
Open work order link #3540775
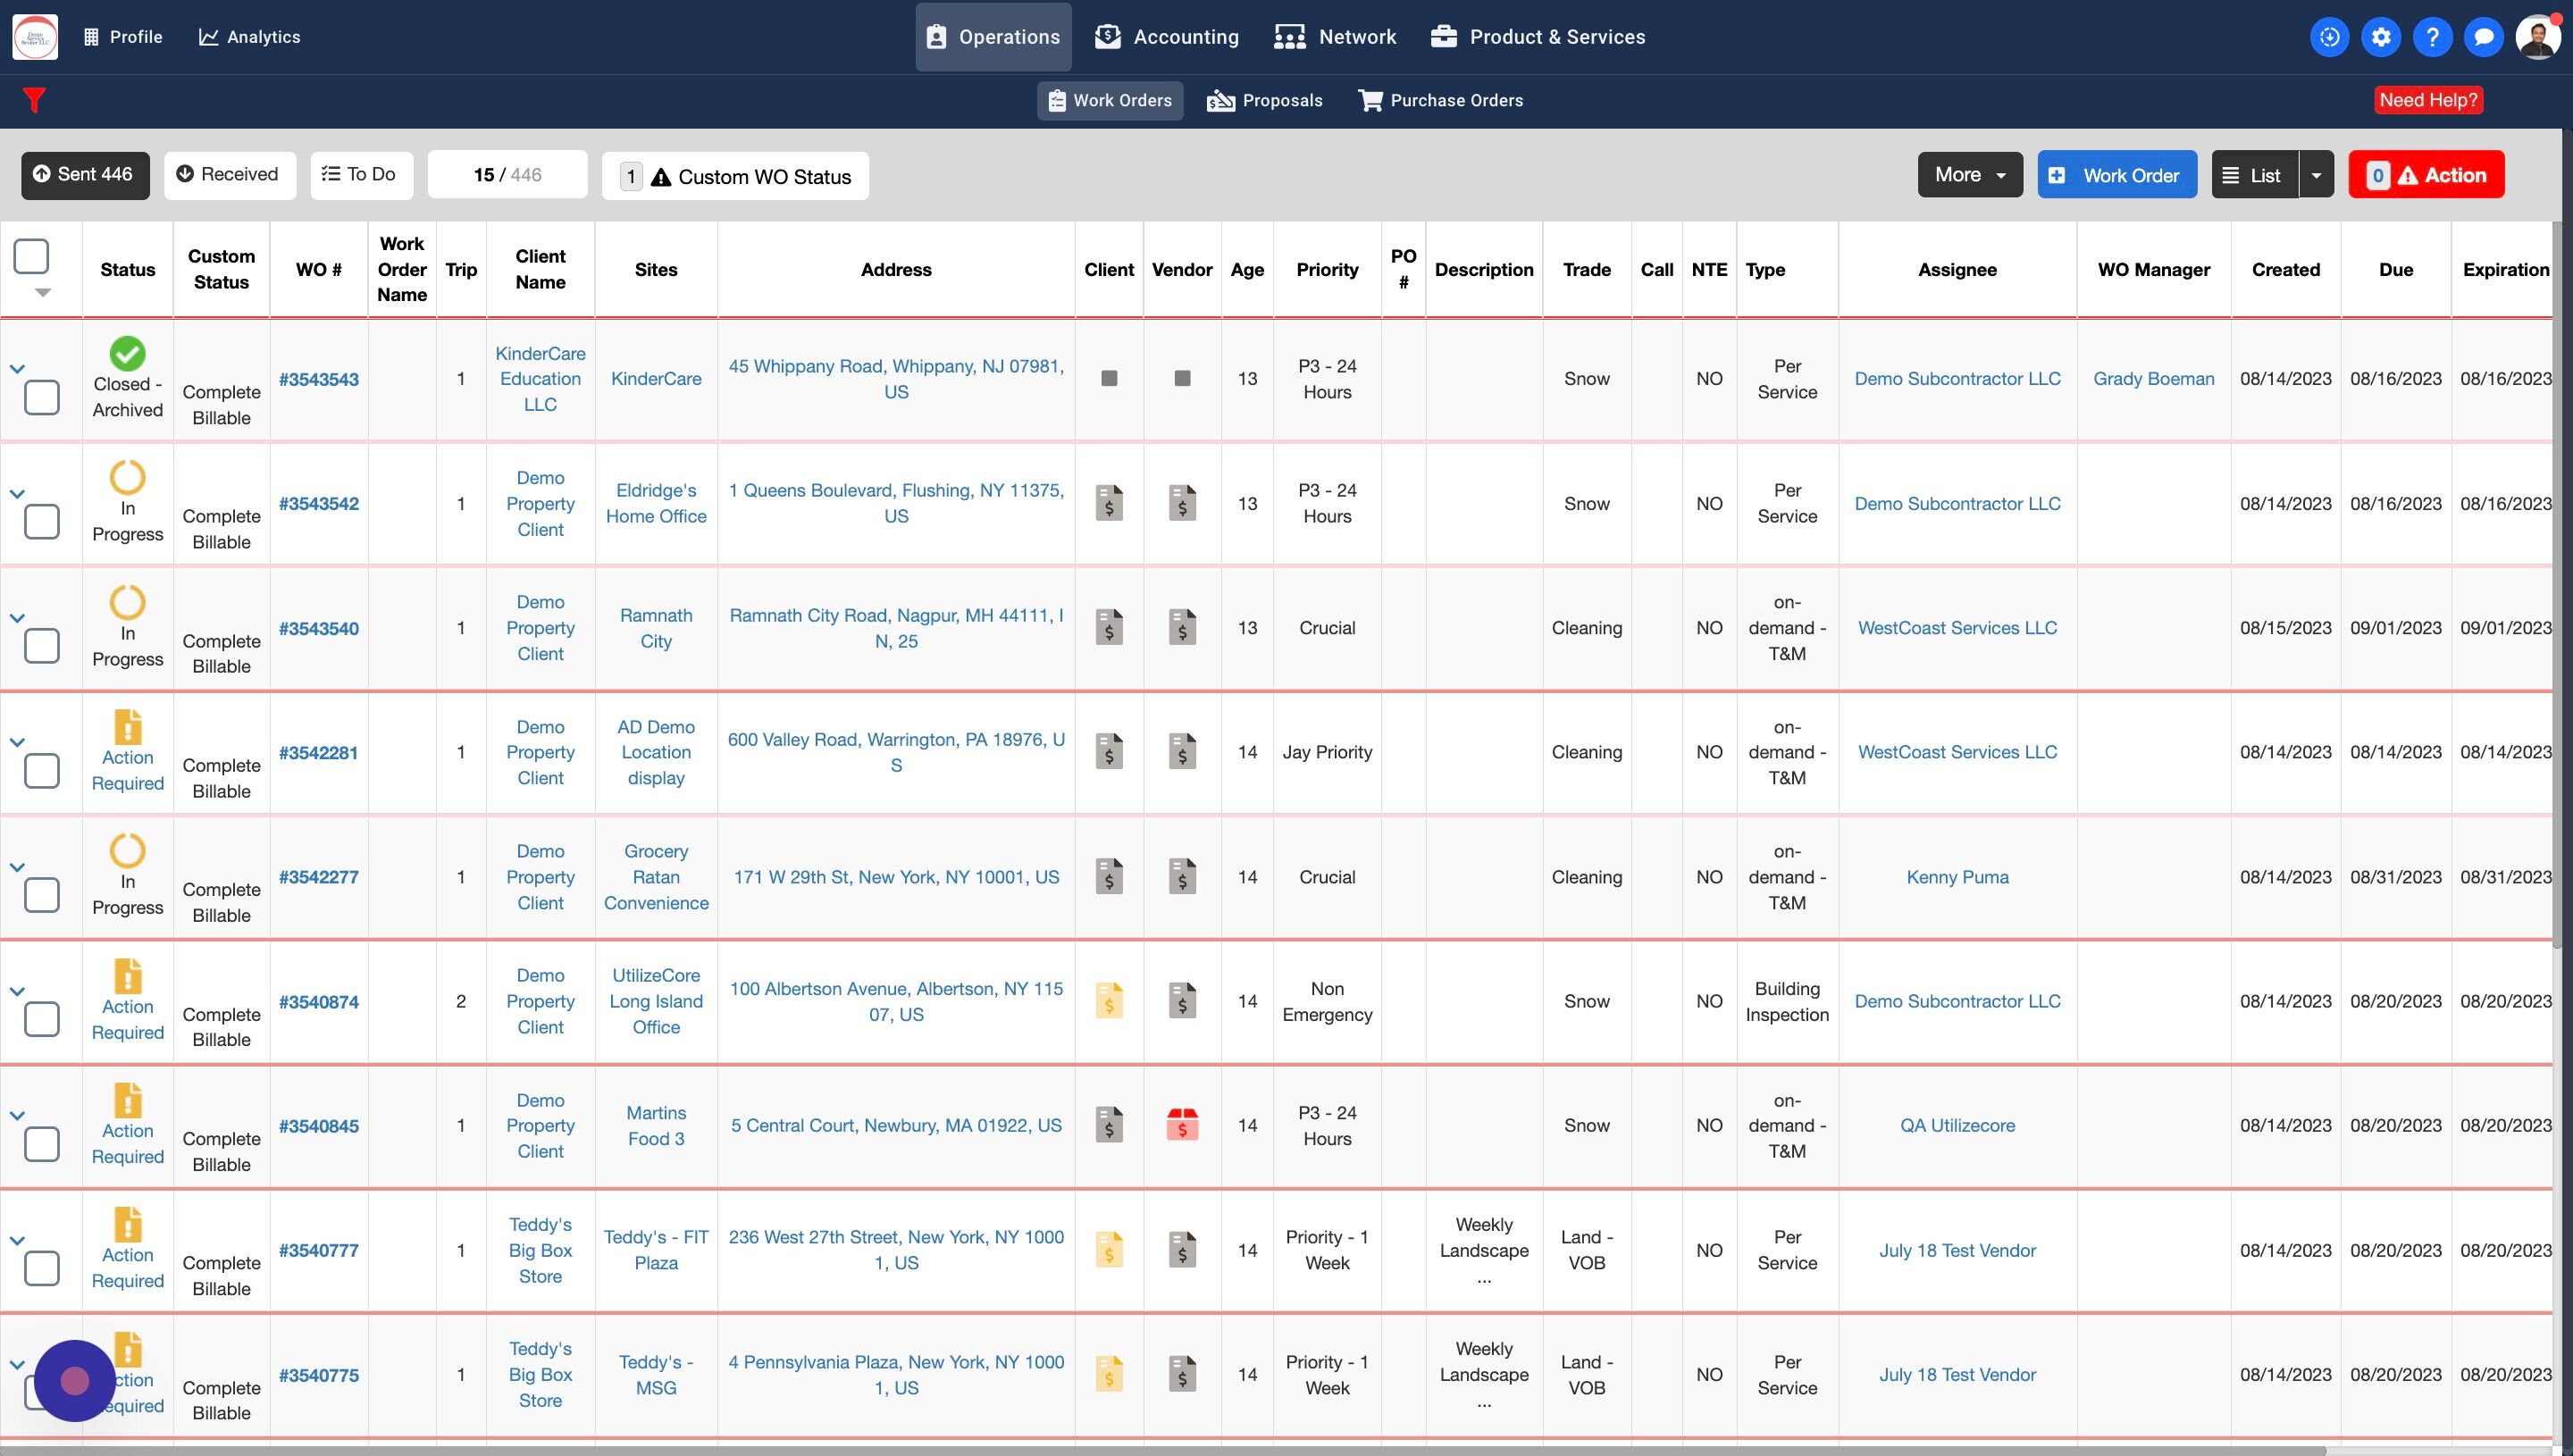[x=319, y=1375]
